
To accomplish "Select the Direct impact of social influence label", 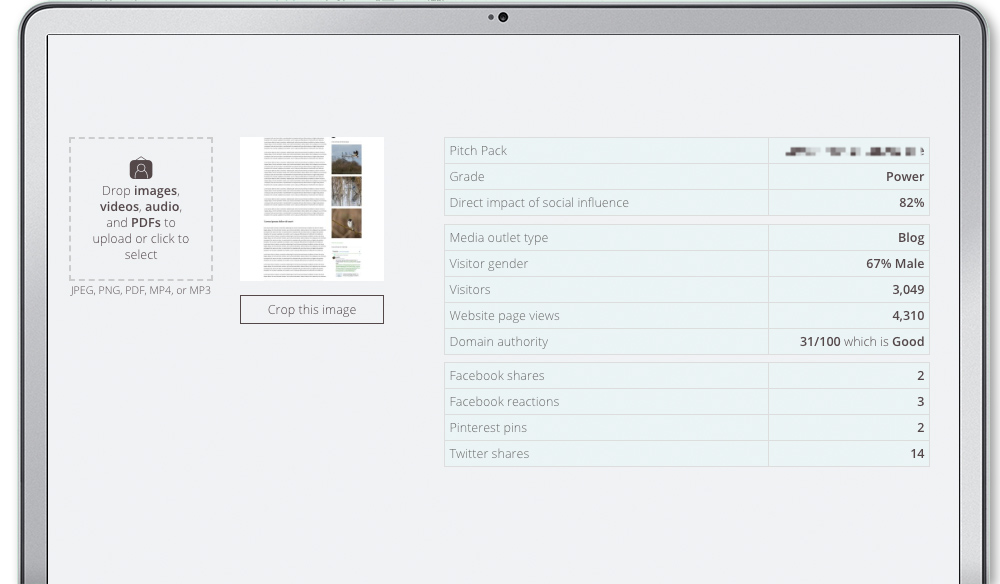I will pyautogui.click(x=539, y=203).
